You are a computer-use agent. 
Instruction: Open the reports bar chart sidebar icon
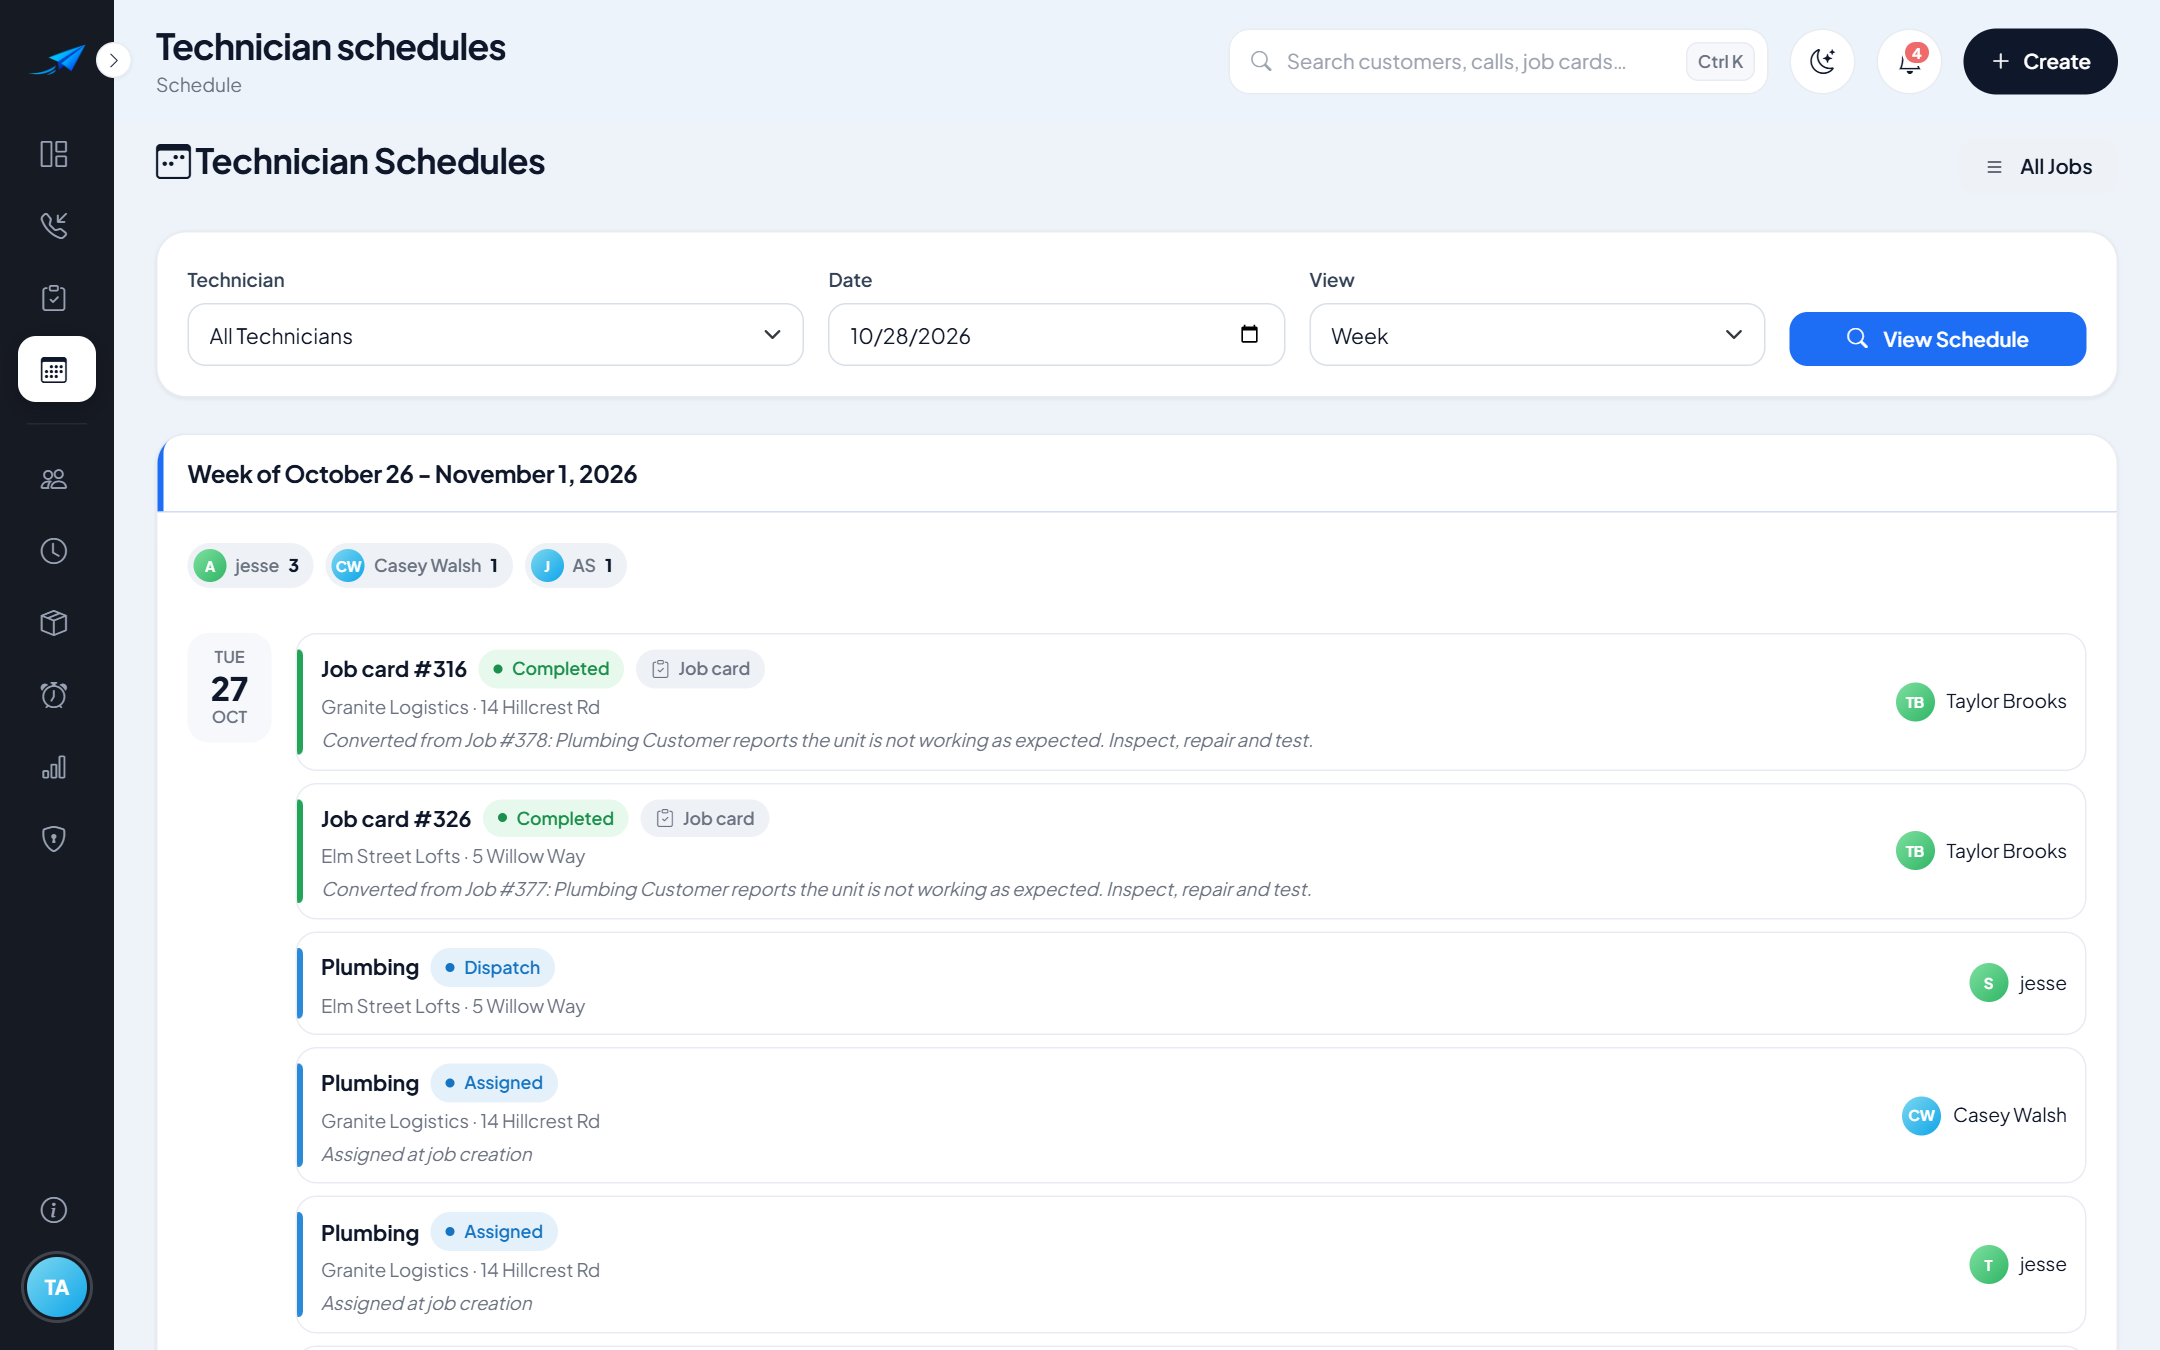click(x=54, y=767)
